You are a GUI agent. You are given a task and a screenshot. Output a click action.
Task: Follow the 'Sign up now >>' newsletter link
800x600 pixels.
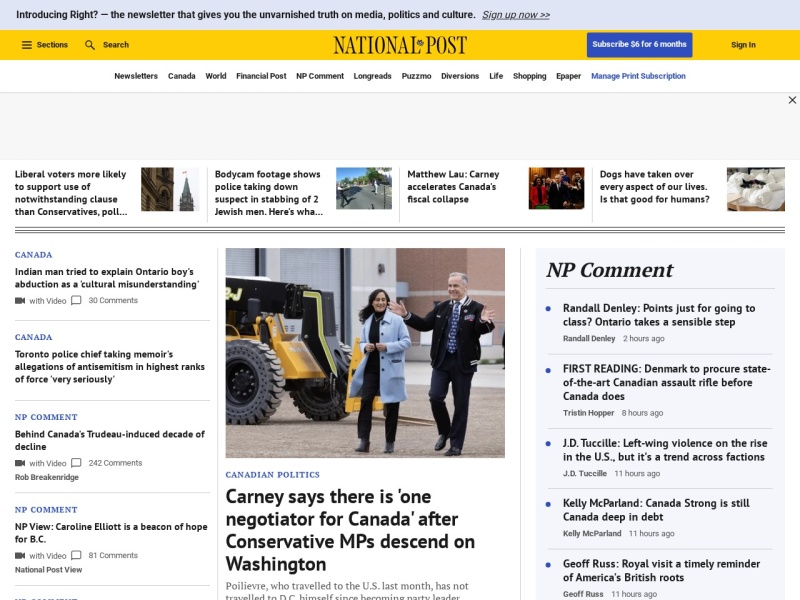click(516, 15)
